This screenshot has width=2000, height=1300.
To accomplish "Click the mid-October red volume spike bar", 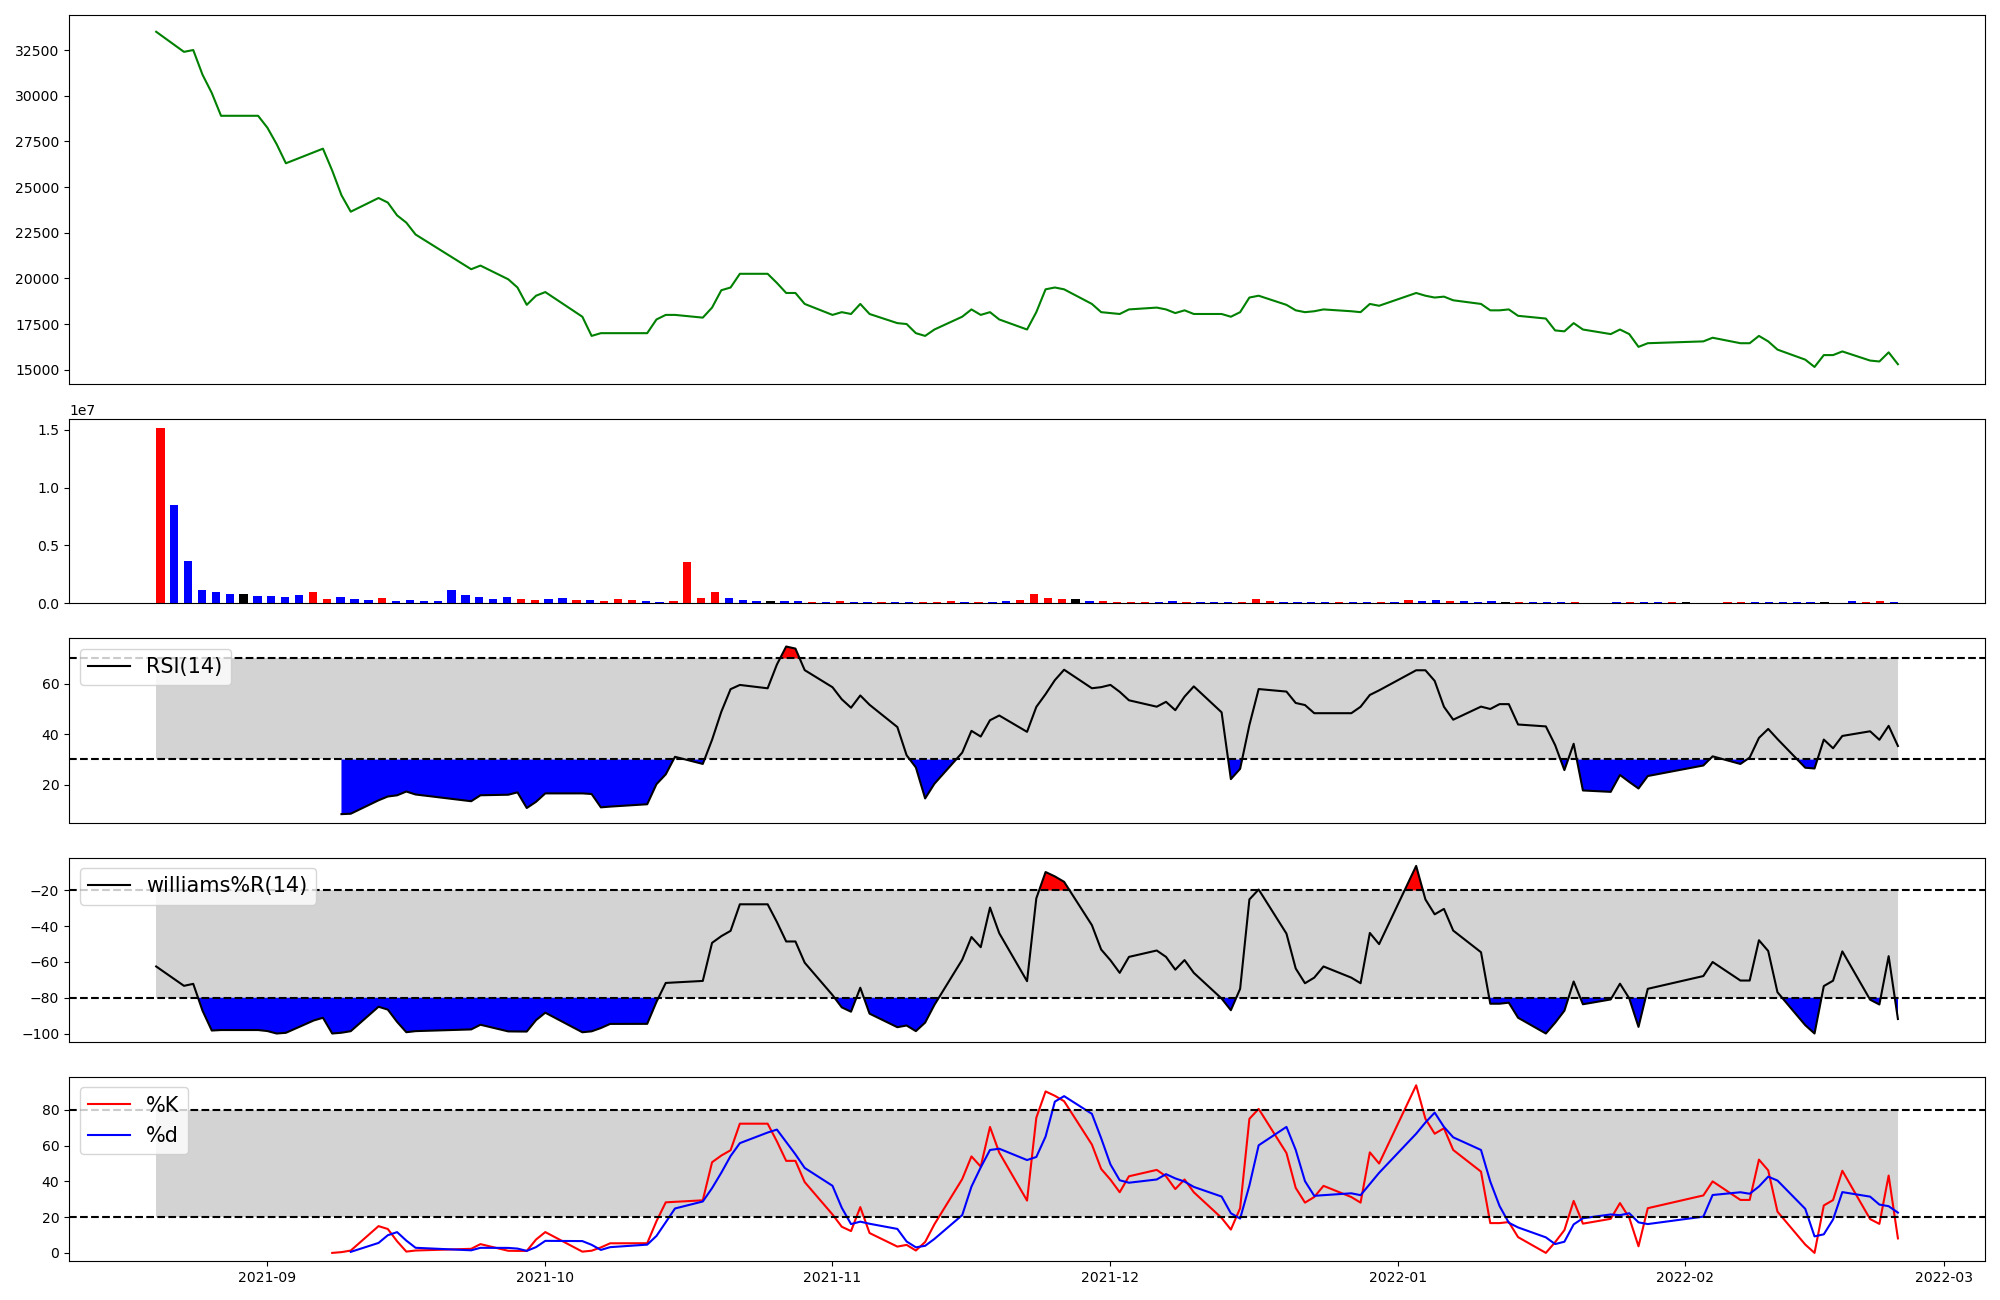I will tap(687, 582).
